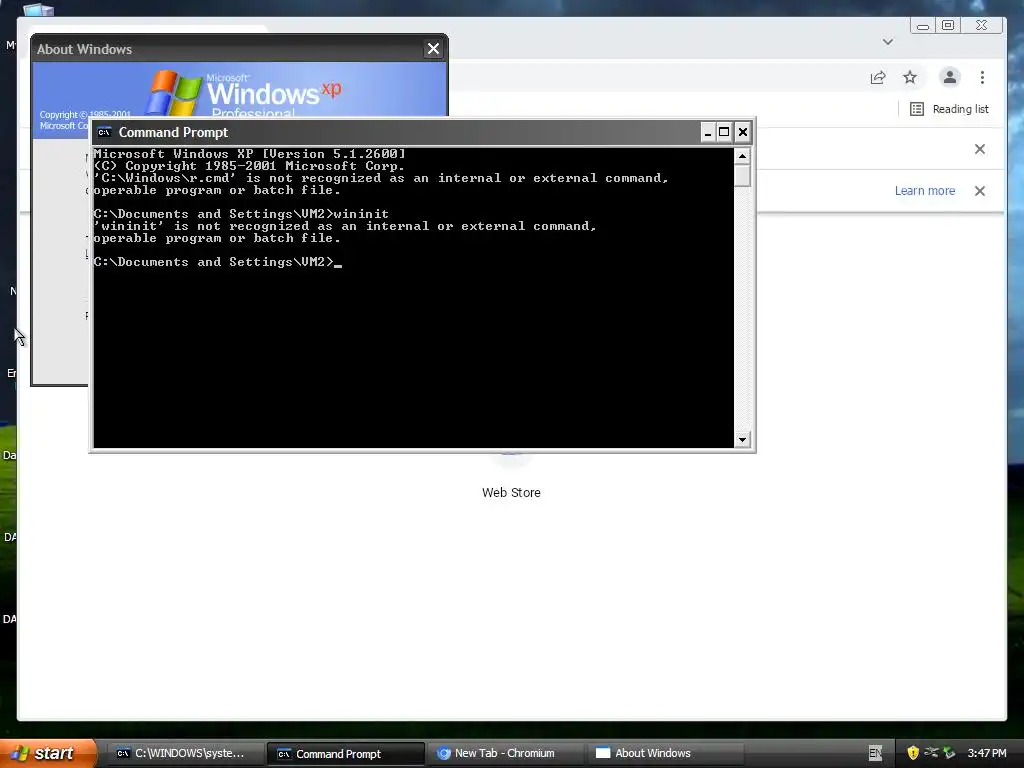
Task: Activate About Windows taskbar button
Action: tap(665, 754)
